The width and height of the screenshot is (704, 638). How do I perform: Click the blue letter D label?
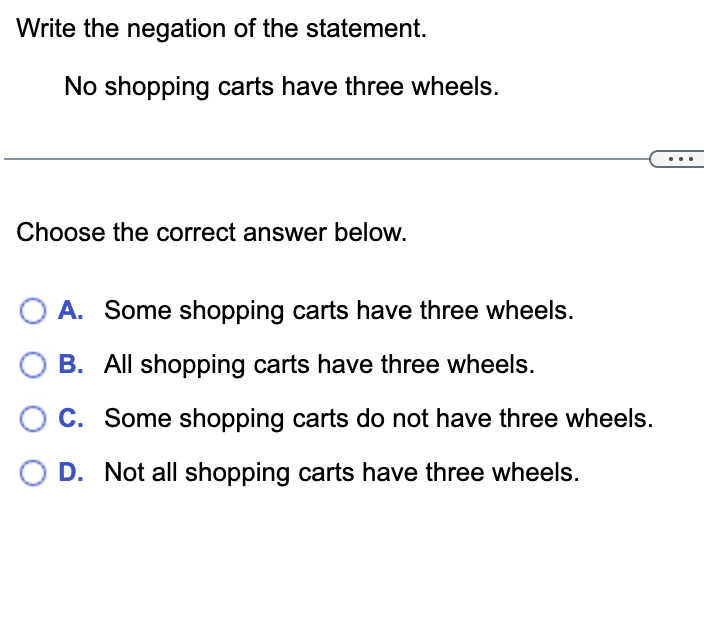(70, 472)
